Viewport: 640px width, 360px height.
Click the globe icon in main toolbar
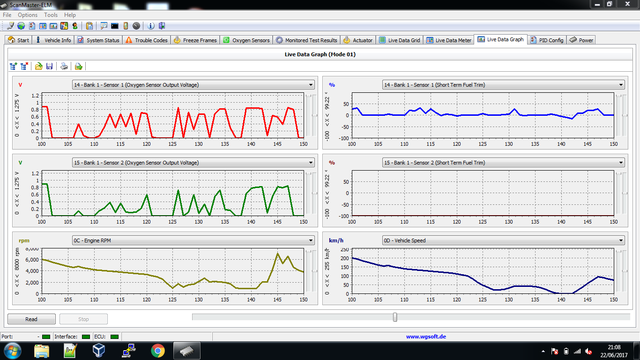tap(21, 26)
